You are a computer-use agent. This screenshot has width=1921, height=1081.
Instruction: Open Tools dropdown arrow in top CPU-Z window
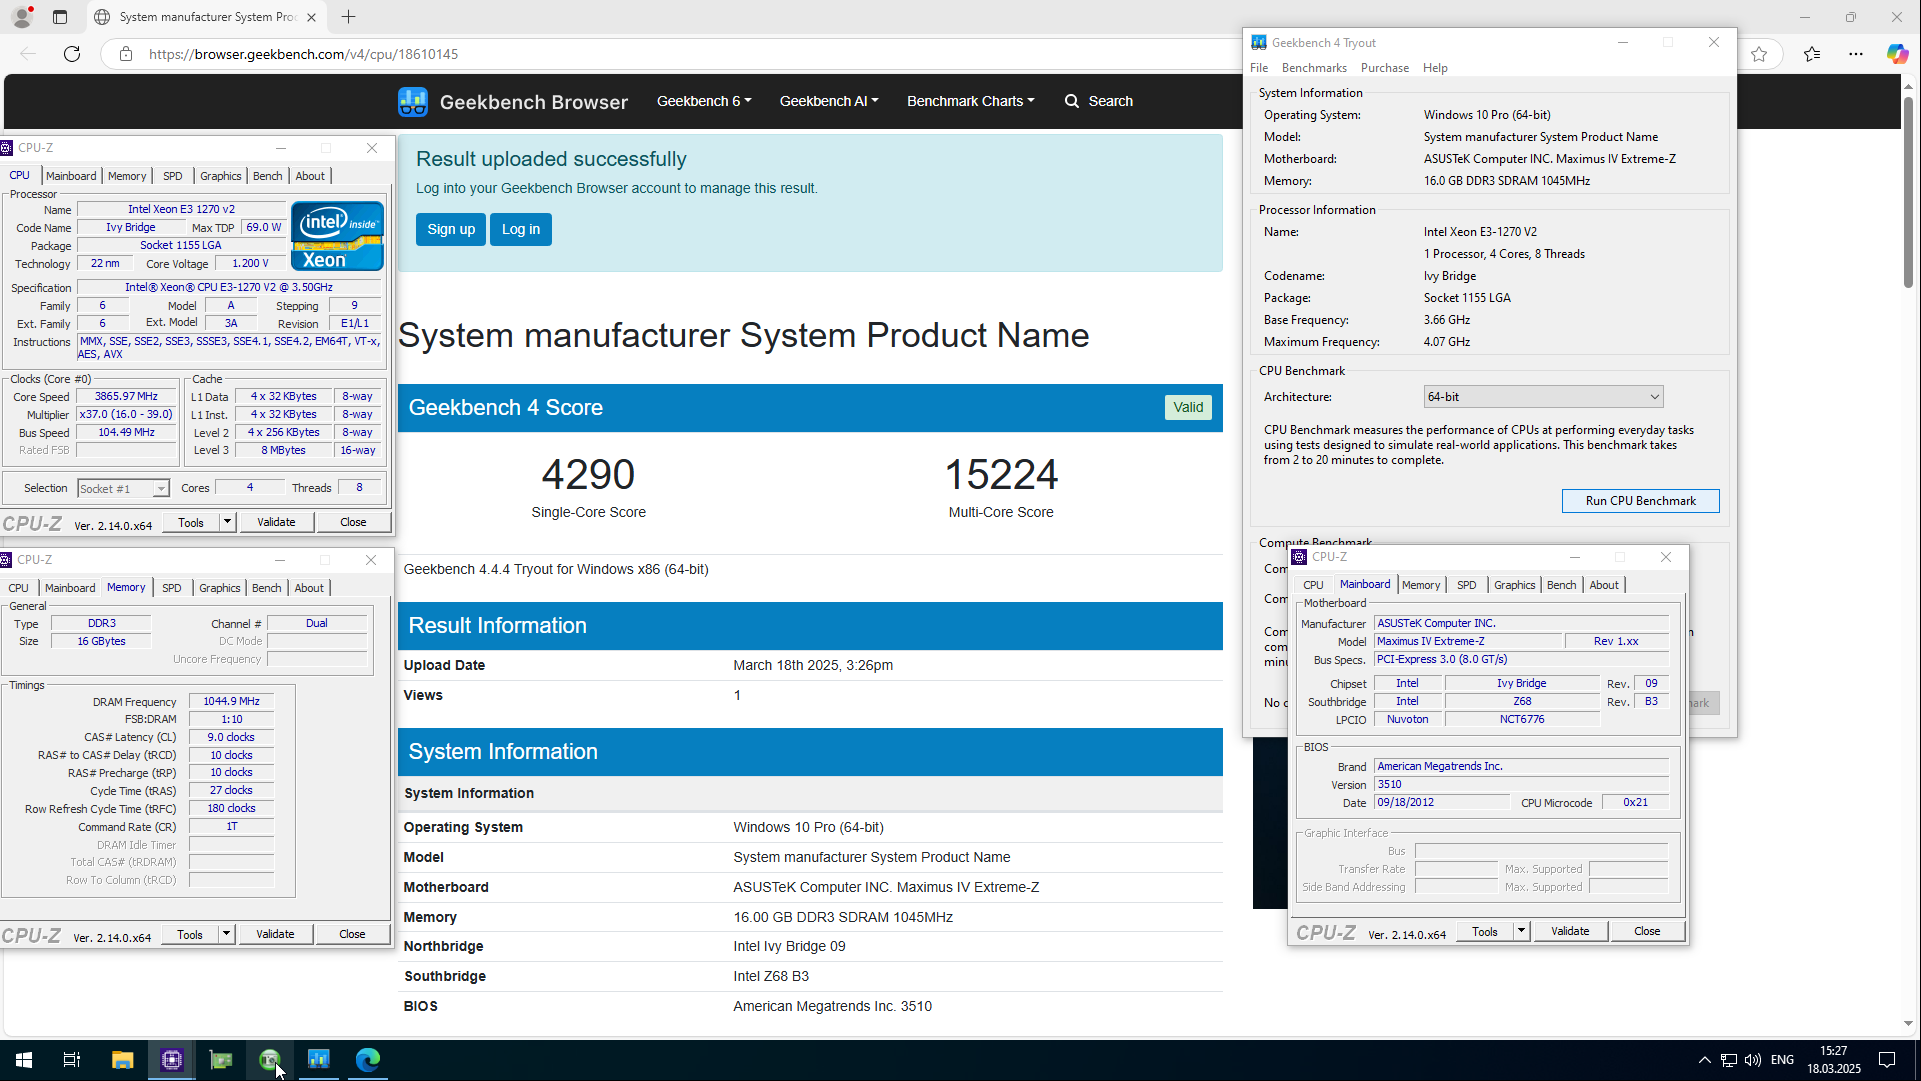point(227,522)
